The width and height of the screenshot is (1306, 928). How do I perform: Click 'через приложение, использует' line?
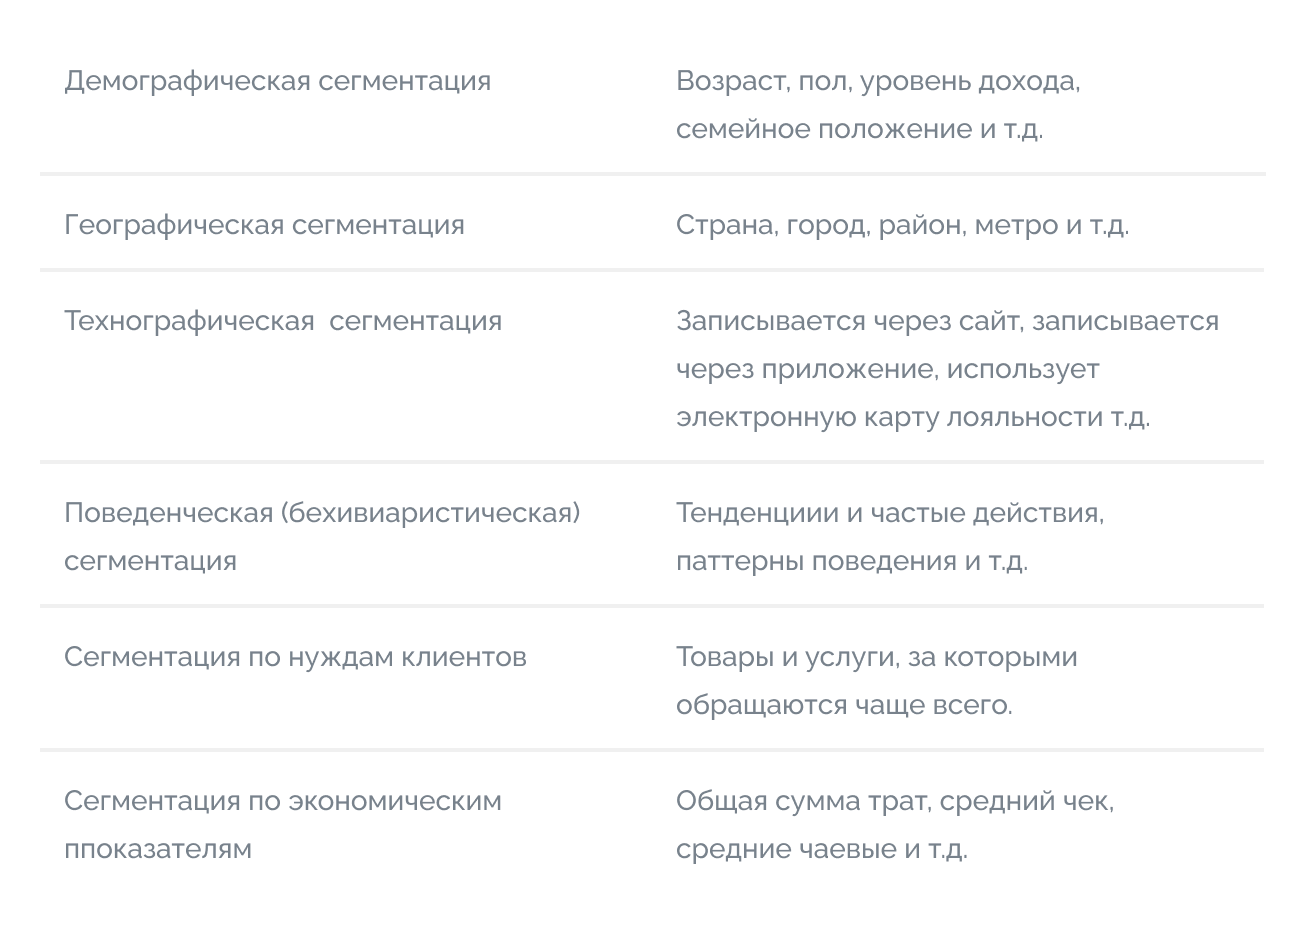tap(888, 369)
